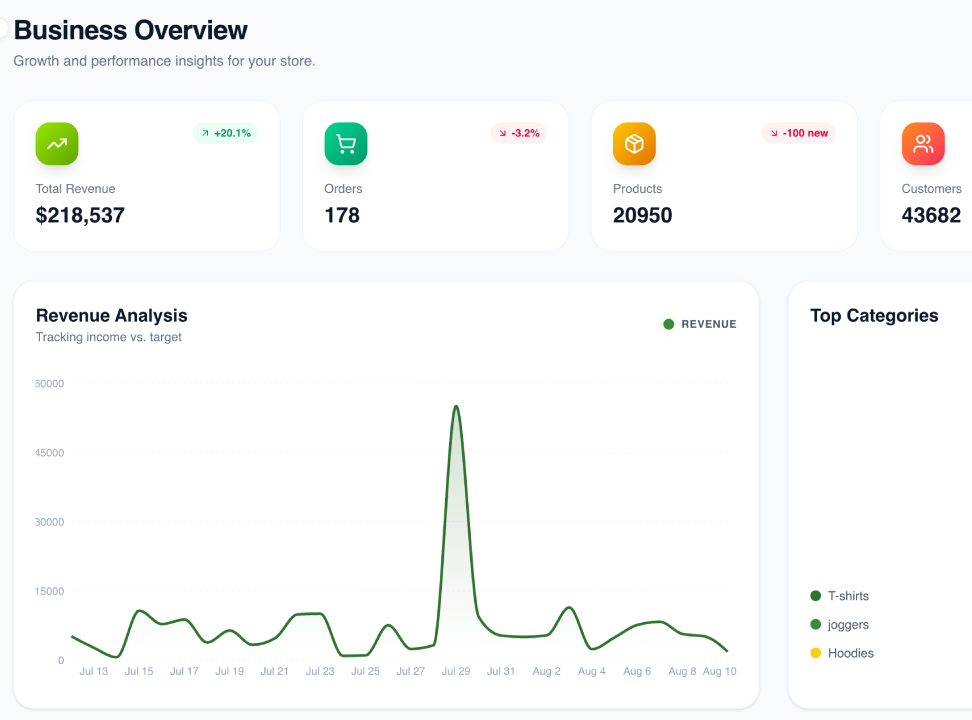Screen dimensions: 972x720
Task: Click the Customers people icon
Action: (923, 144)
